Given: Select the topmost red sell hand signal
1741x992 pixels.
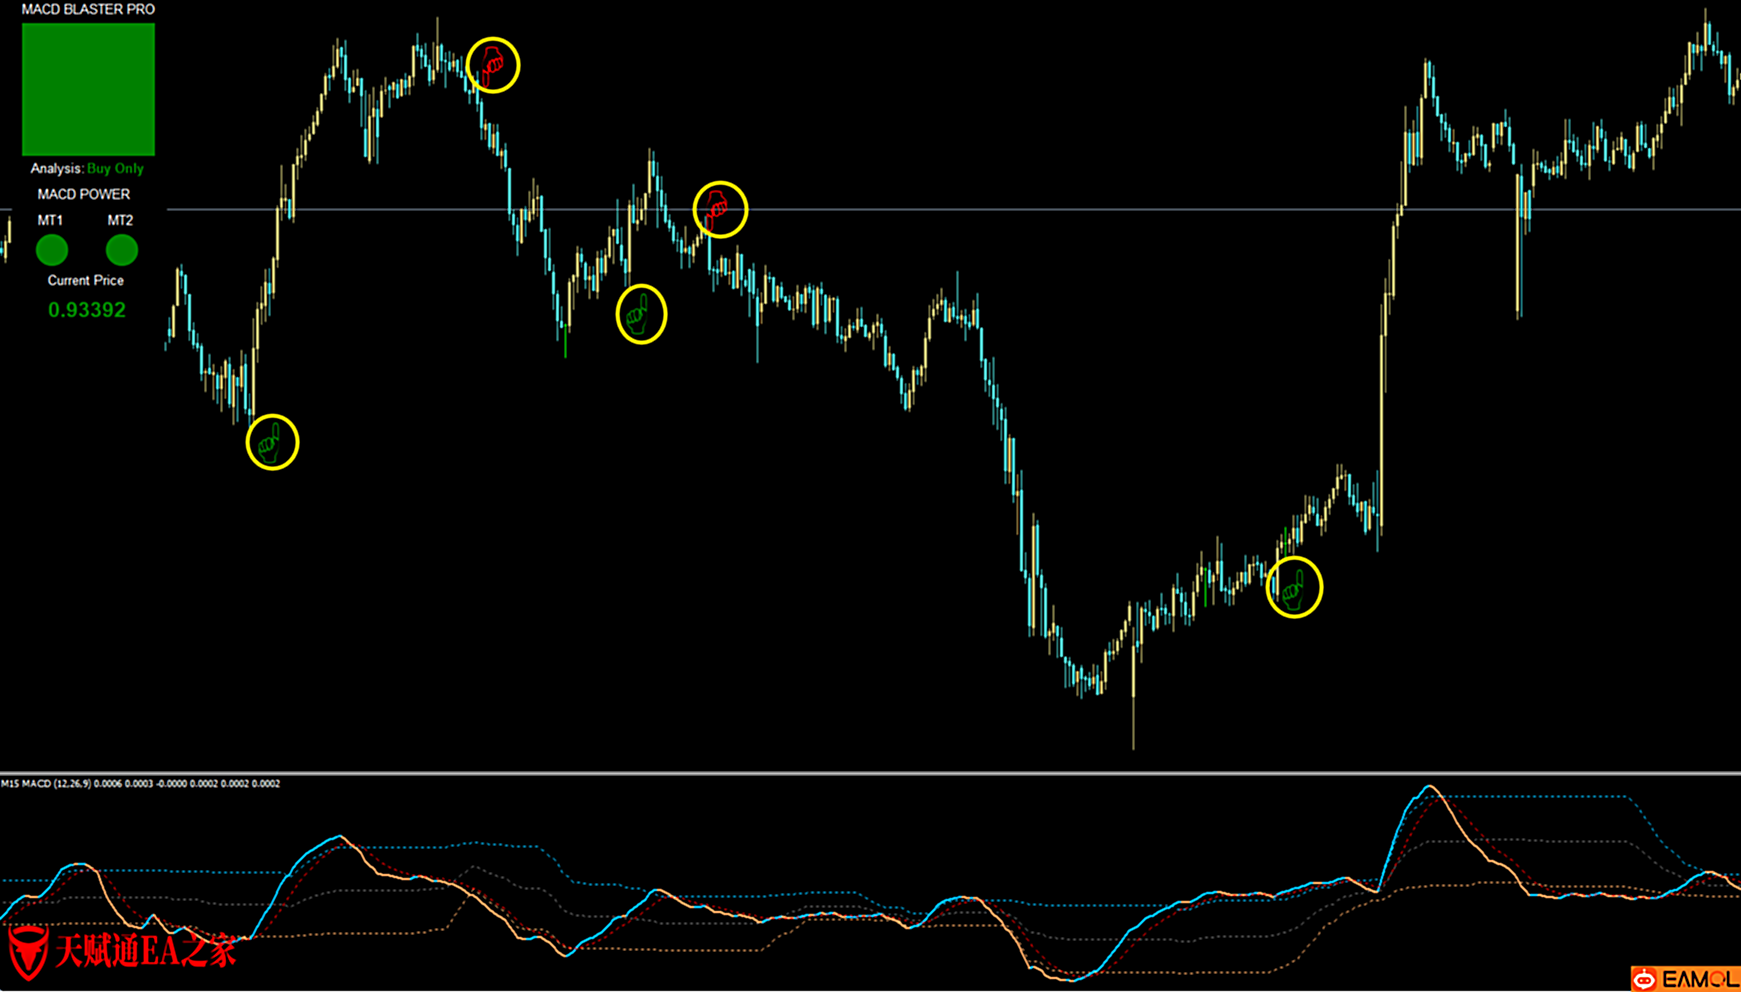Looking at the screenshot, I should [493, 65].
